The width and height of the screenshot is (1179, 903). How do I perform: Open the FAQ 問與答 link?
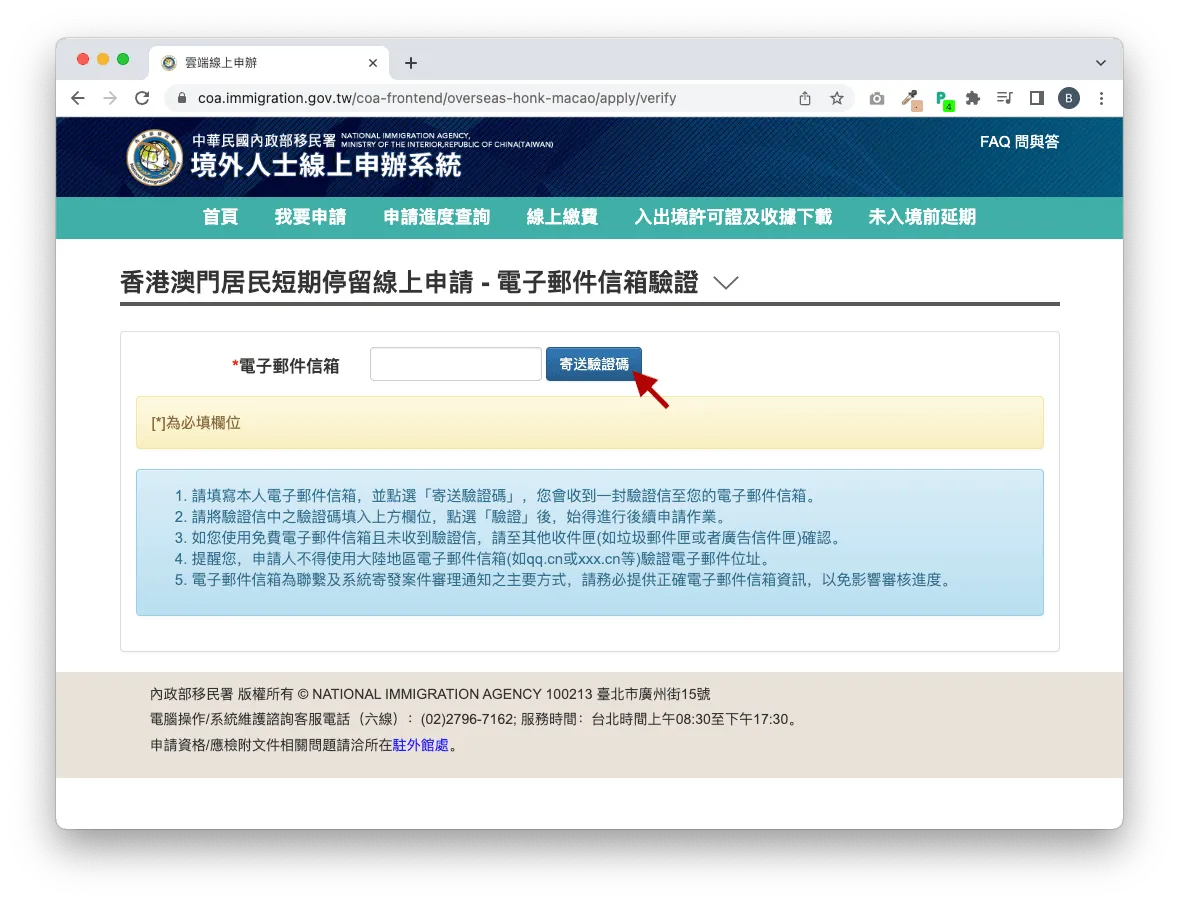click(1019, 142)
